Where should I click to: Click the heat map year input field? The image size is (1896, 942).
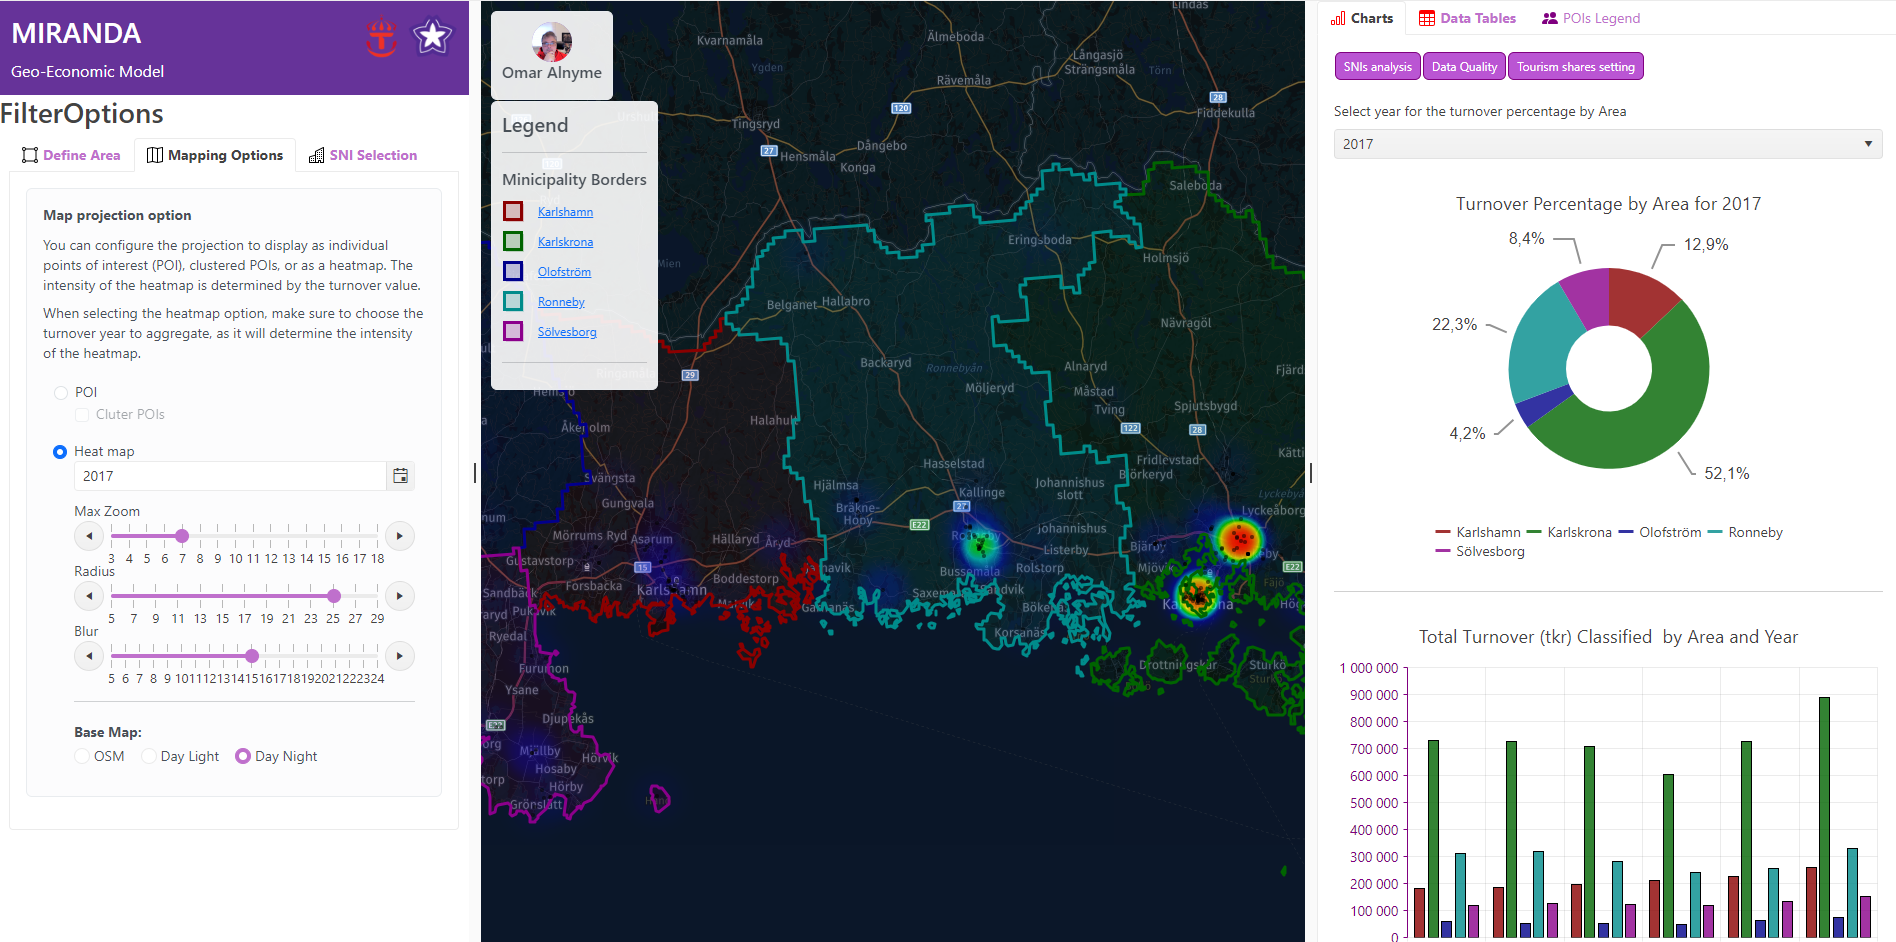click(230, 476)
